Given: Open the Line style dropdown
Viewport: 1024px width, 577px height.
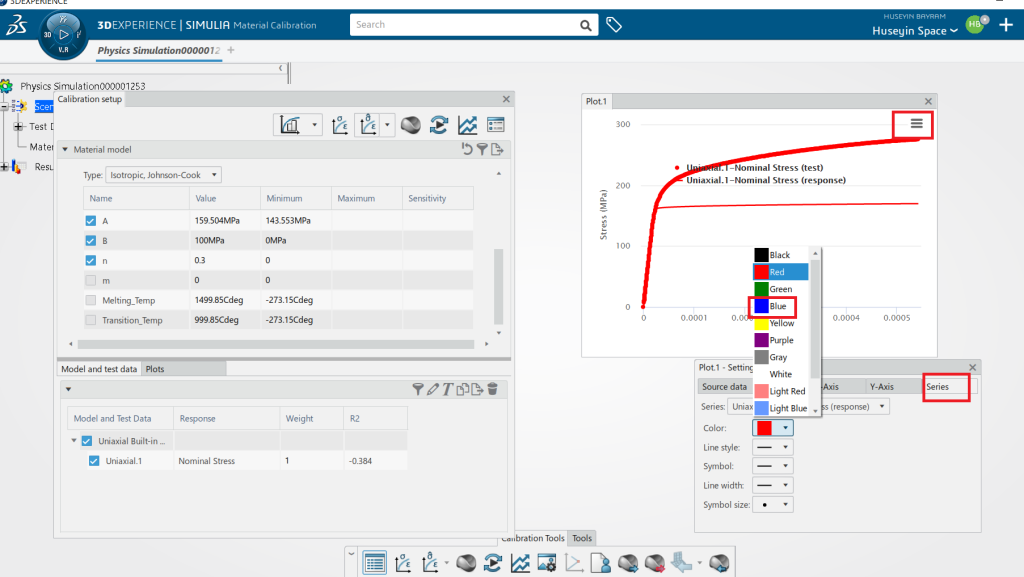Looking at the screenshot, I should point(773,447).
